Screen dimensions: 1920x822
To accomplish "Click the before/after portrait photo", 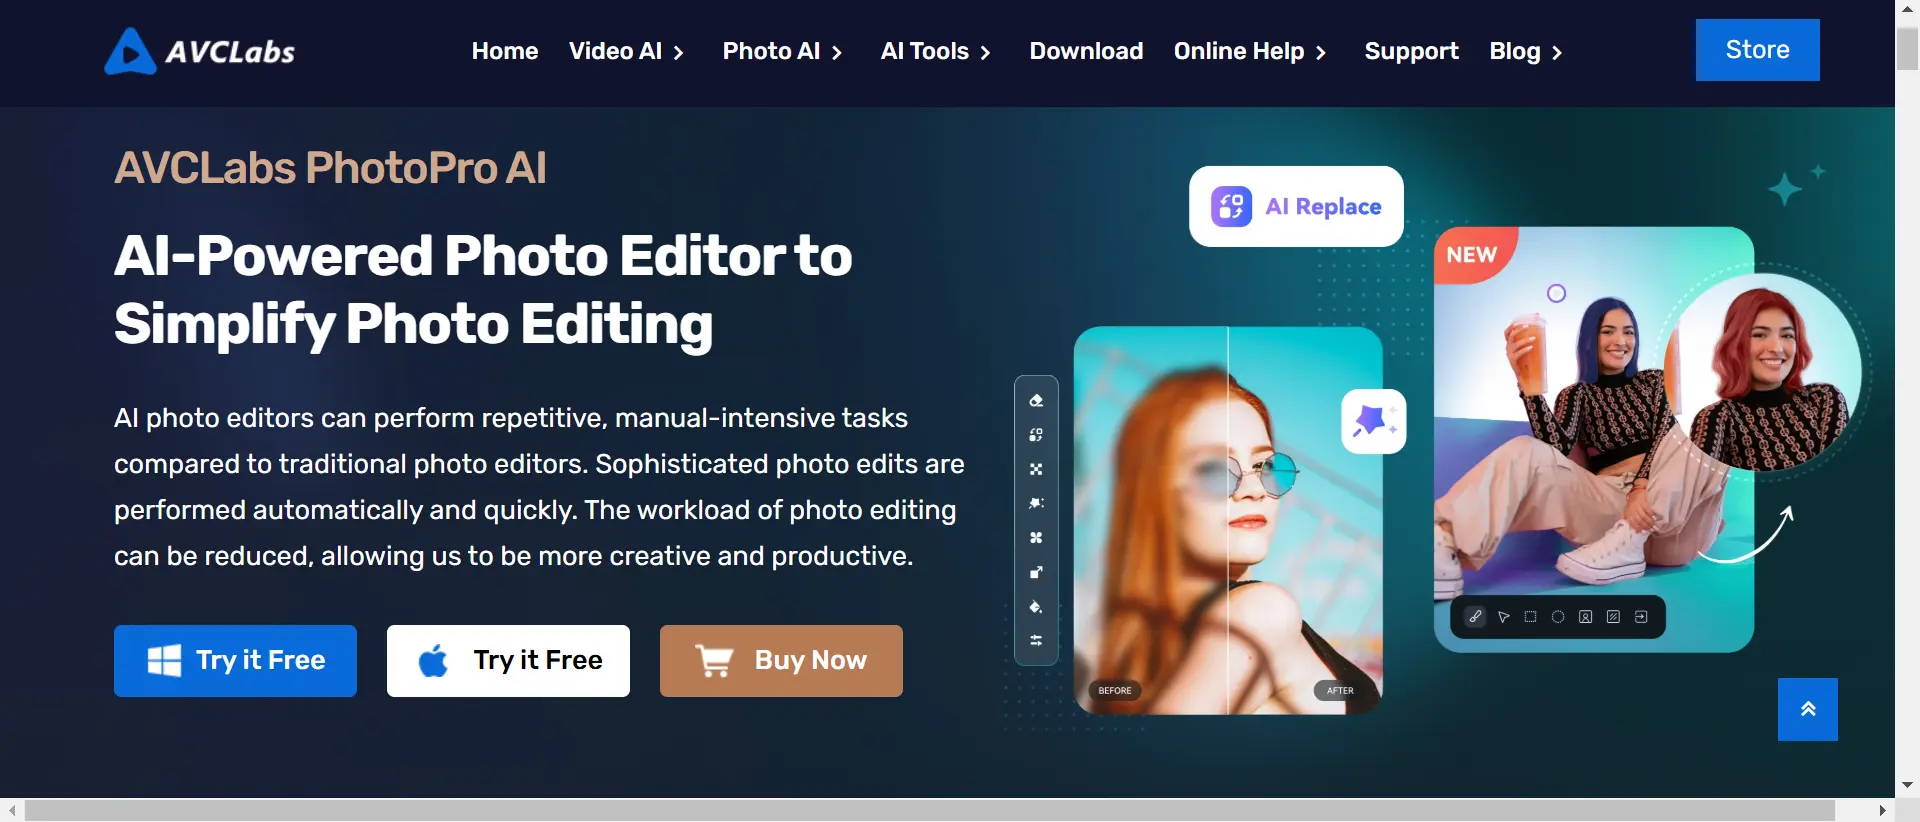I will click(1228, 520).
